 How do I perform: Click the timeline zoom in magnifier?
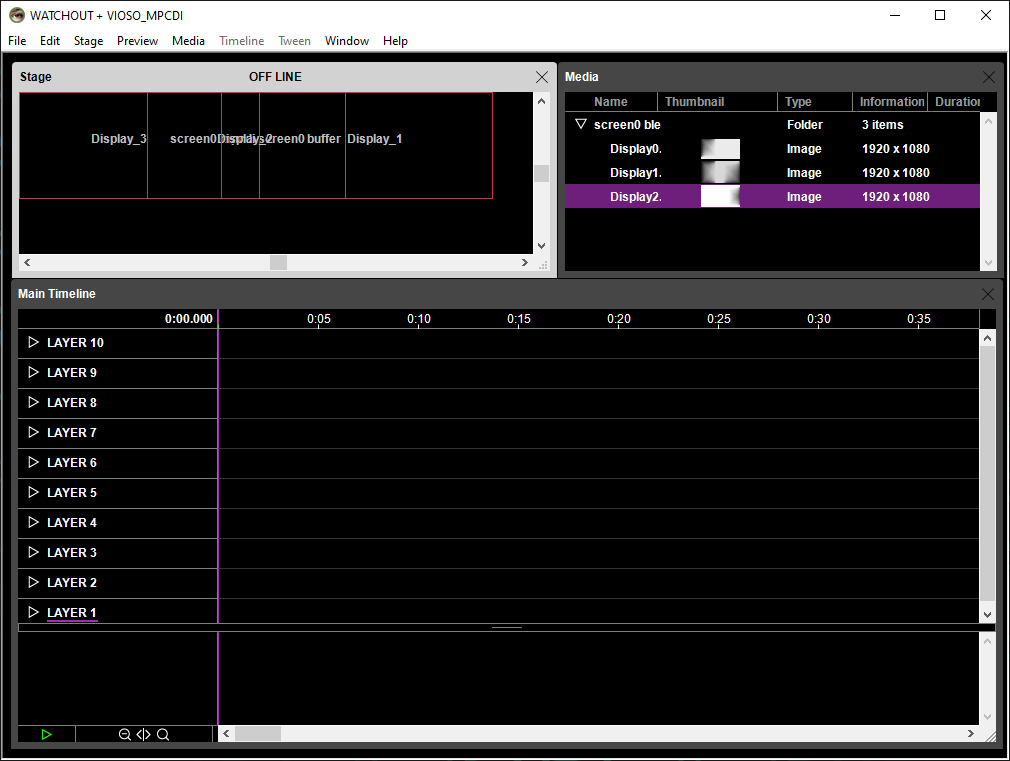pos(163,734)
